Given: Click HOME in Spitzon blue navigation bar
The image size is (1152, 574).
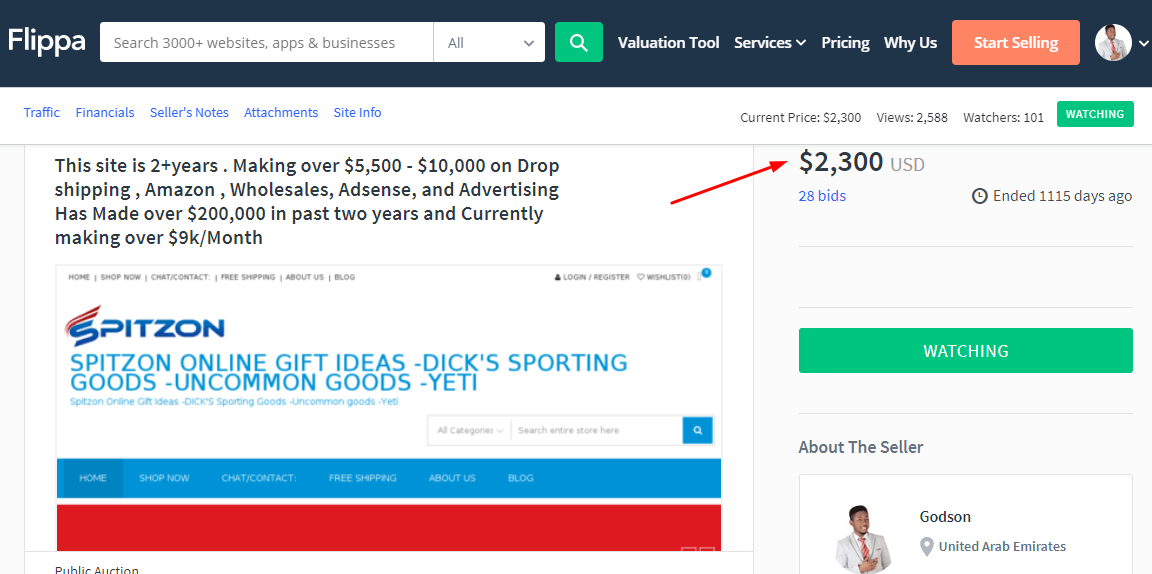Looking at the screenshot, I should coord(93,478).
